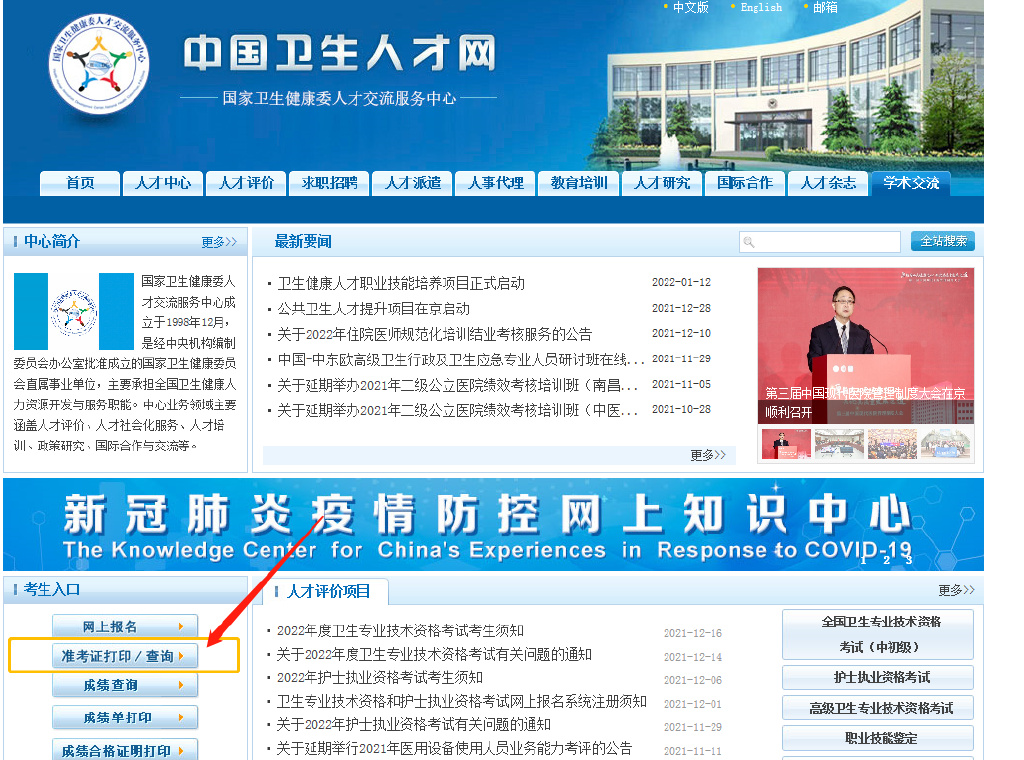Screen dimensions: 1024x760
Task: Open the 人才研究 navigation tab
Action: [x=662, y=183]
